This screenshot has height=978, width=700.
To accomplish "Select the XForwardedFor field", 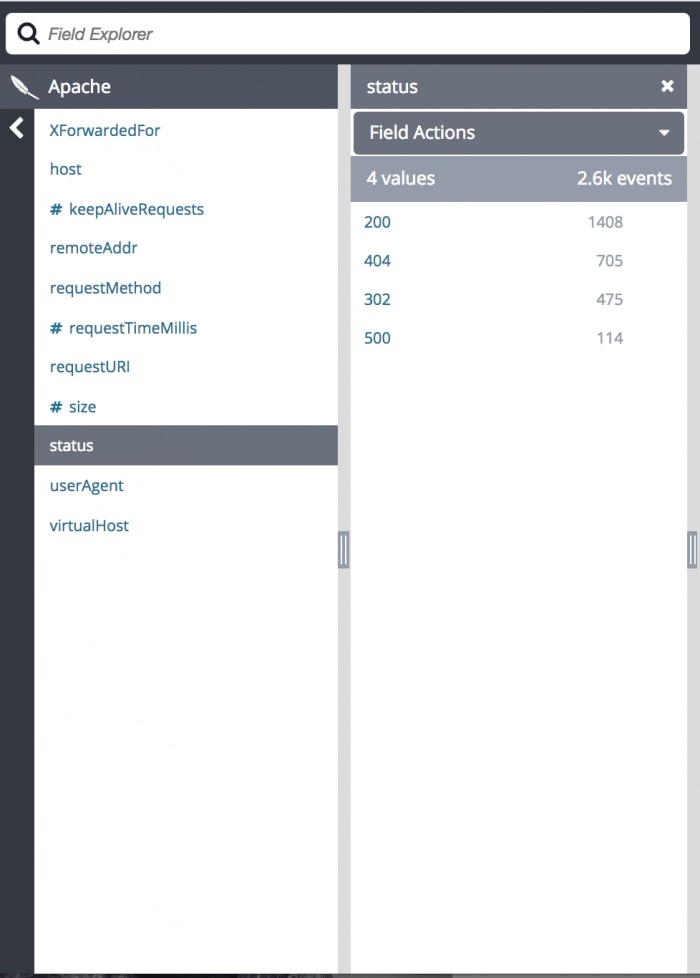I will (105, 130).
